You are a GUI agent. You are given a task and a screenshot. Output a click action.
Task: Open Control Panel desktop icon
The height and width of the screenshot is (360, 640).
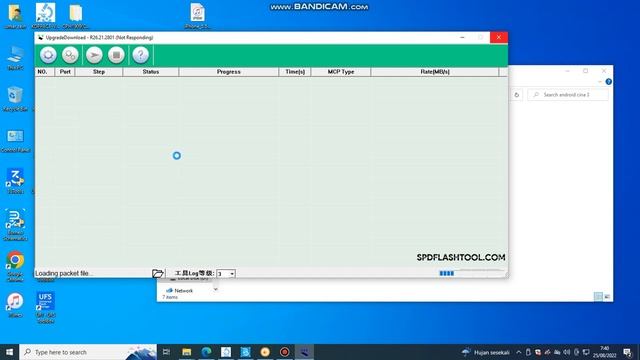point(15,141)
